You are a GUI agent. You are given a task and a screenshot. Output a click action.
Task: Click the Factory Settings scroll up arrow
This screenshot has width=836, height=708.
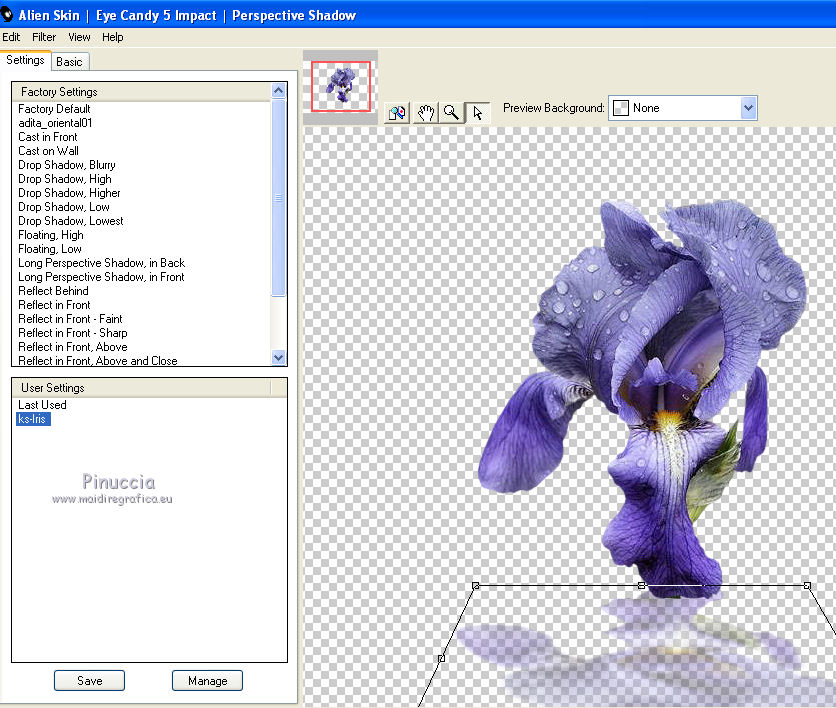[x=278, y=91]
